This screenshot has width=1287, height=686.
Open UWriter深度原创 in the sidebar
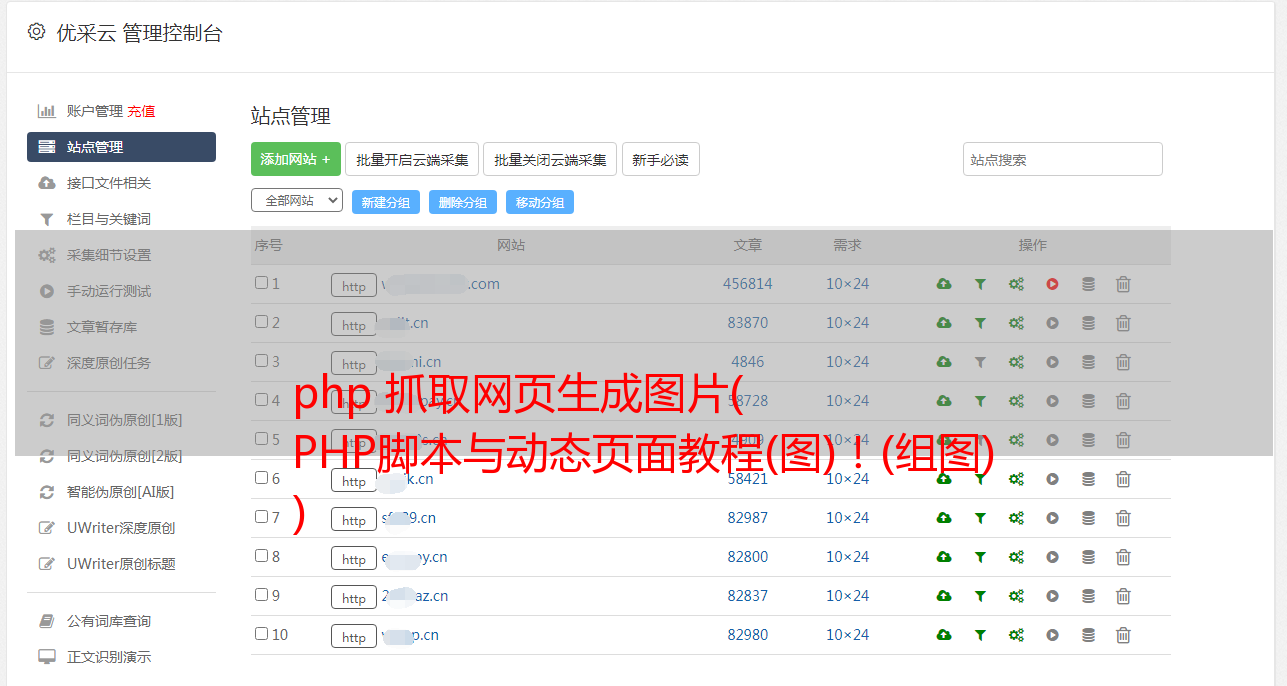point(121,528)
